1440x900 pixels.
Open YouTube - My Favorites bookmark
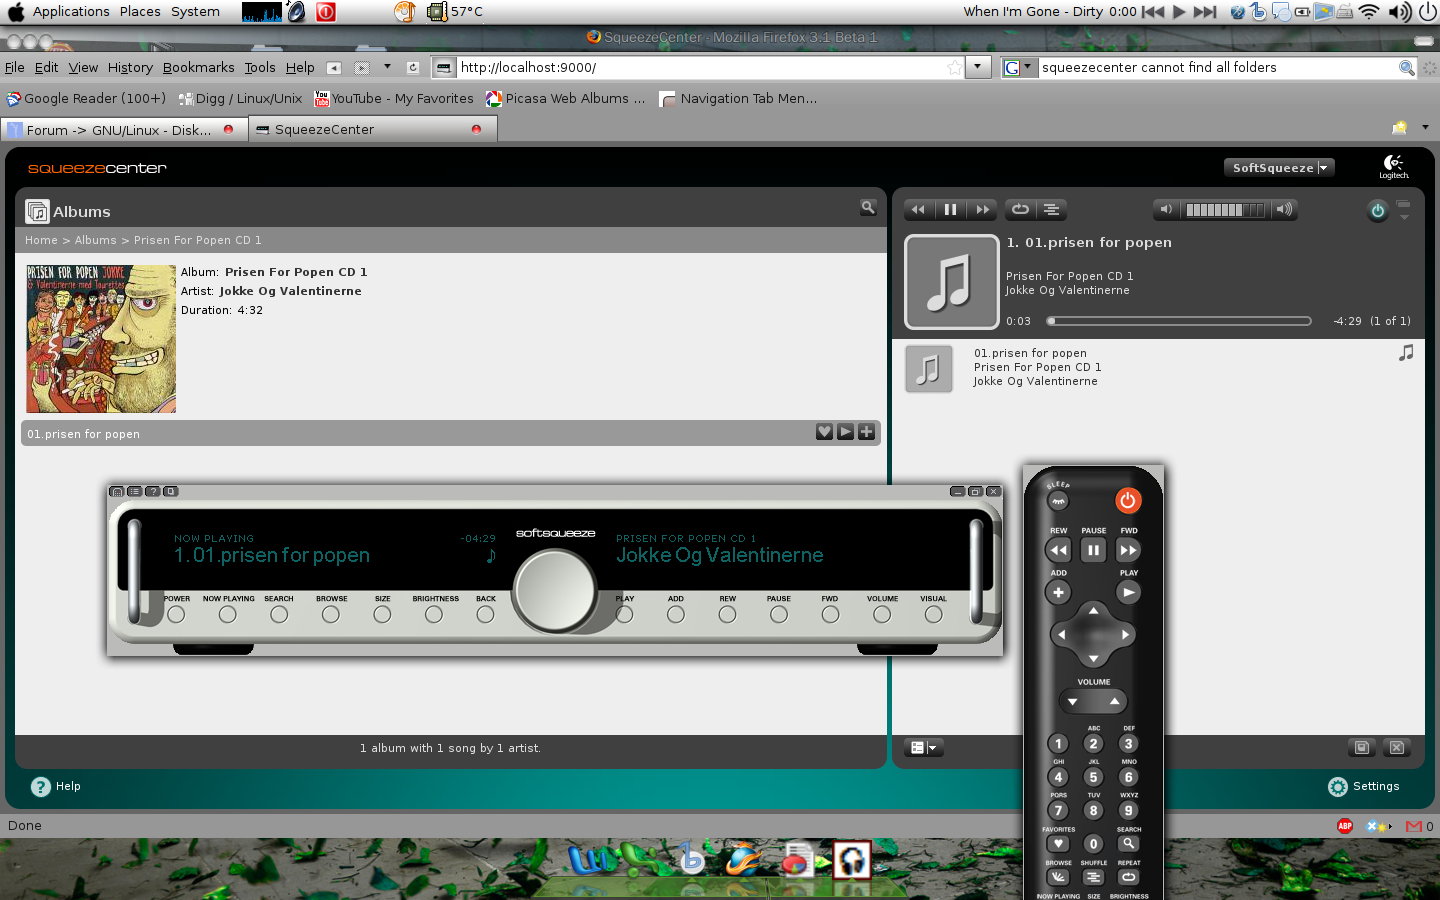[x=394, y=98]
